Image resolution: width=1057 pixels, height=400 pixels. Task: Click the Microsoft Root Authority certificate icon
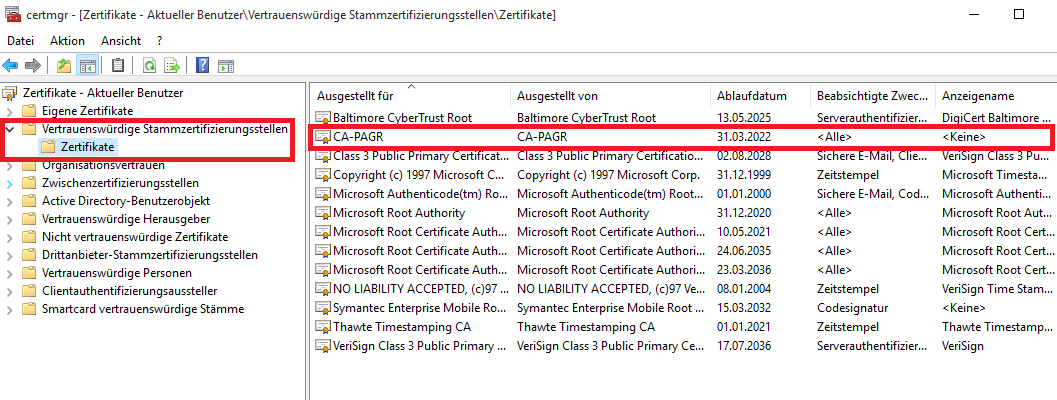324,213
